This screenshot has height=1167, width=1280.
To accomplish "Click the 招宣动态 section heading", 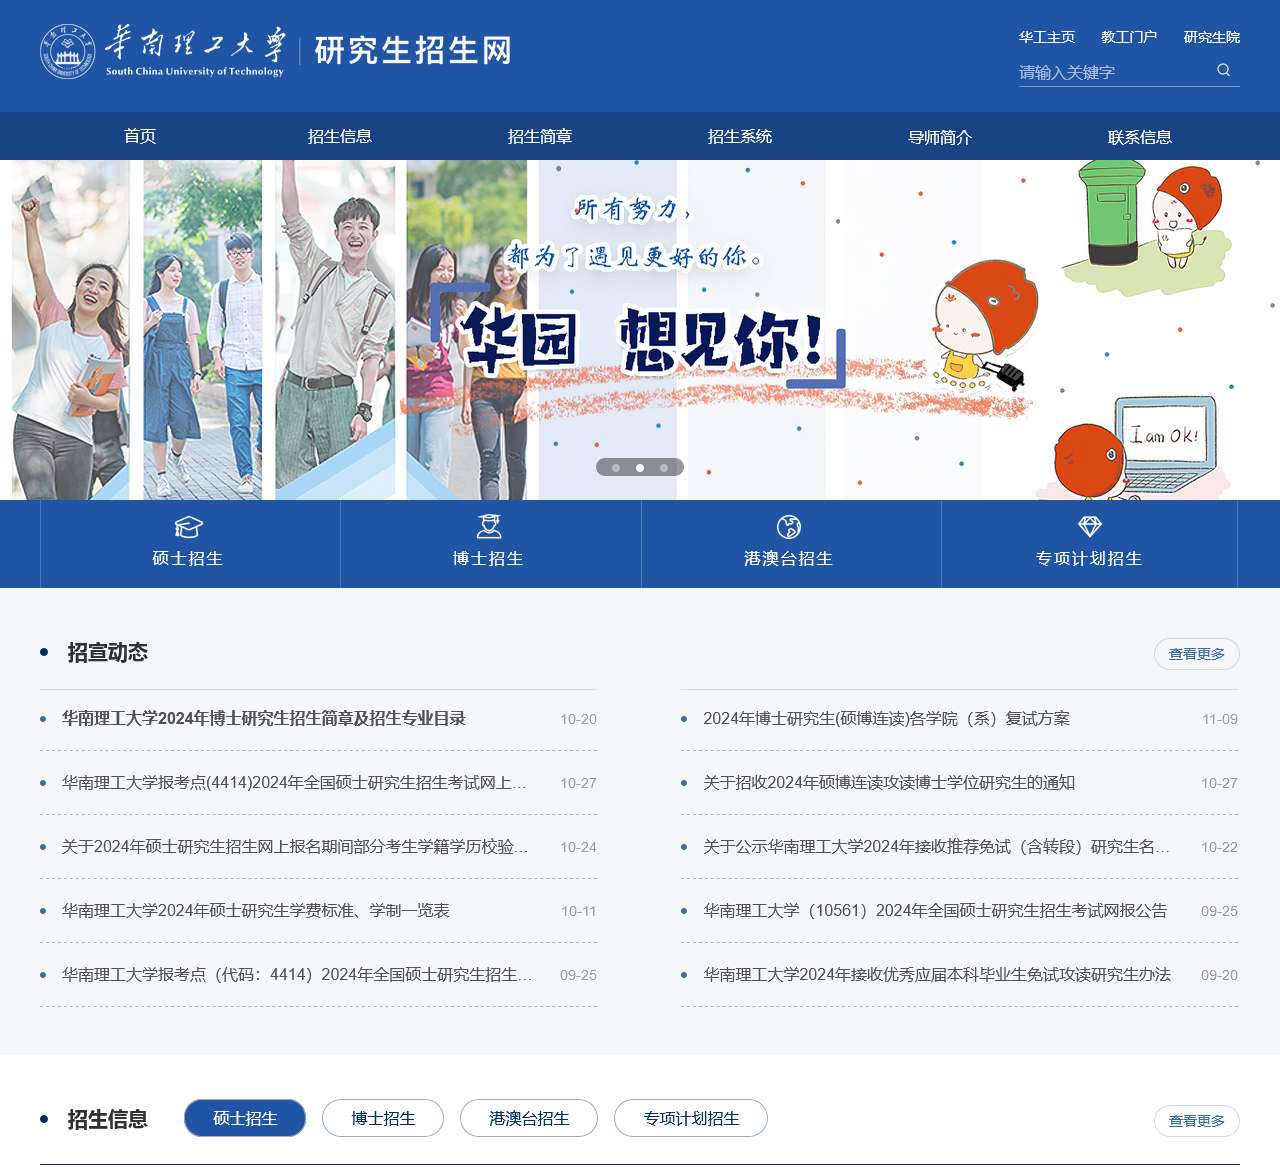I will tap(107, 652).
